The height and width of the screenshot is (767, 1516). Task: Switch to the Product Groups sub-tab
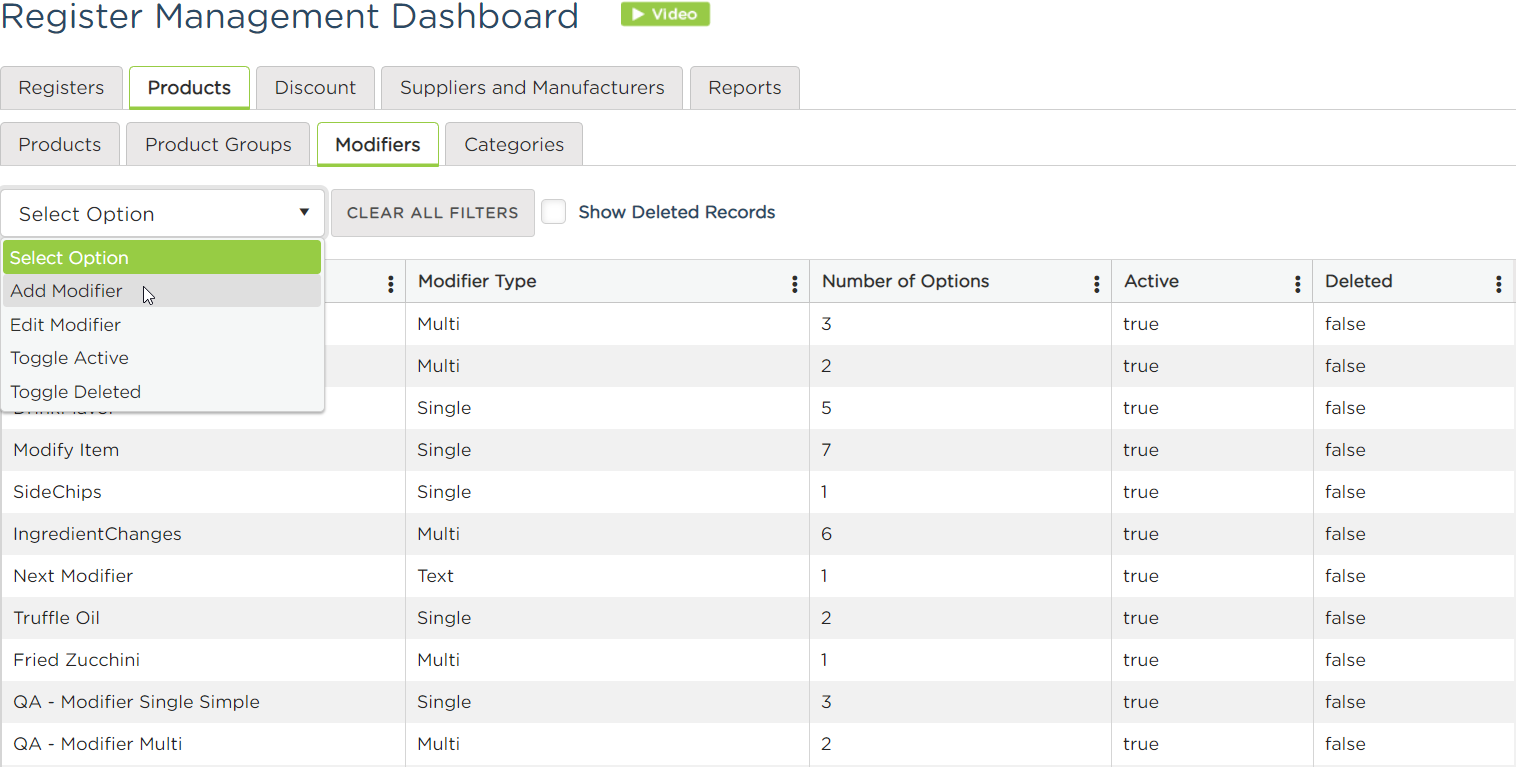(x=218, y=145)
